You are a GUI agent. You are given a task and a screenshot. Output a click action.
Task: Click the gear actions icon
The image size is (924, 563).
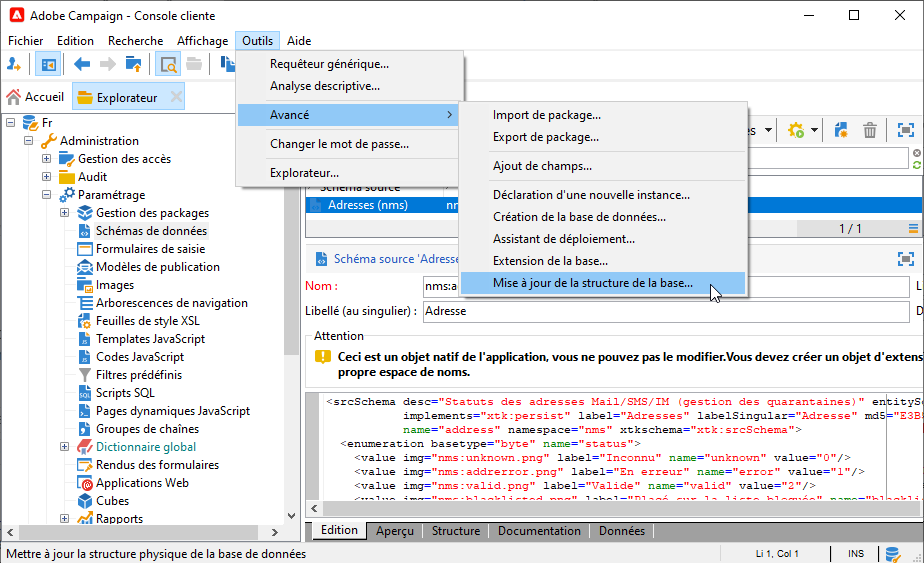pyautogui.click(x=796, y=130)
